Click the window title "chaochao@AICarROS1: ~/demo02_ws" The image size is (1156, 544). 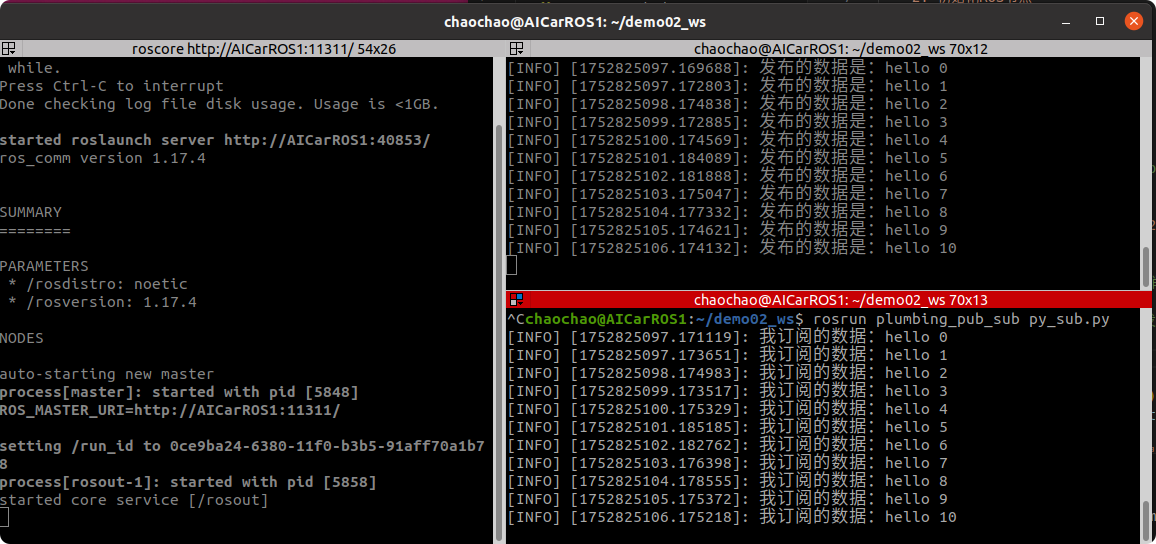[x=575, y=21]
